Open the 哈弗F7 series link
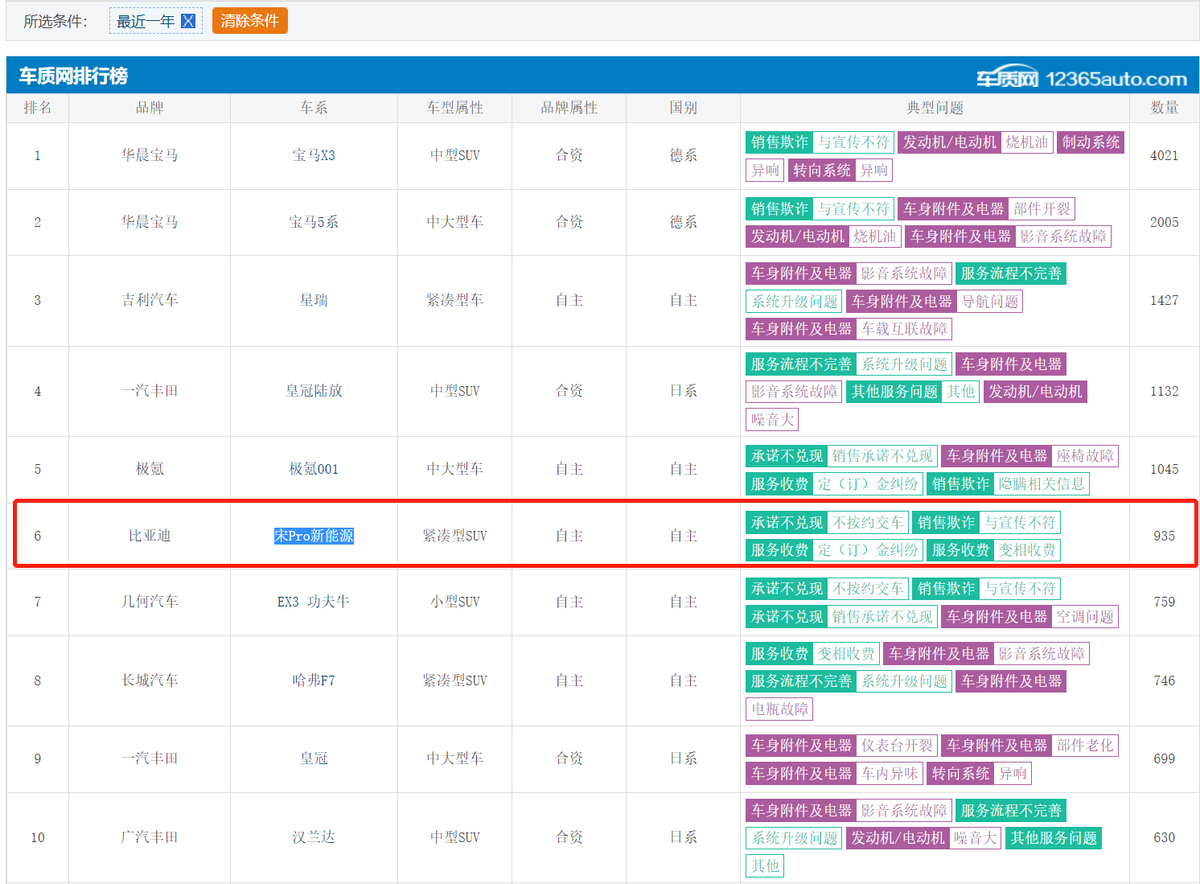This screenshot has width=1200, height=884. coord(314,681)
